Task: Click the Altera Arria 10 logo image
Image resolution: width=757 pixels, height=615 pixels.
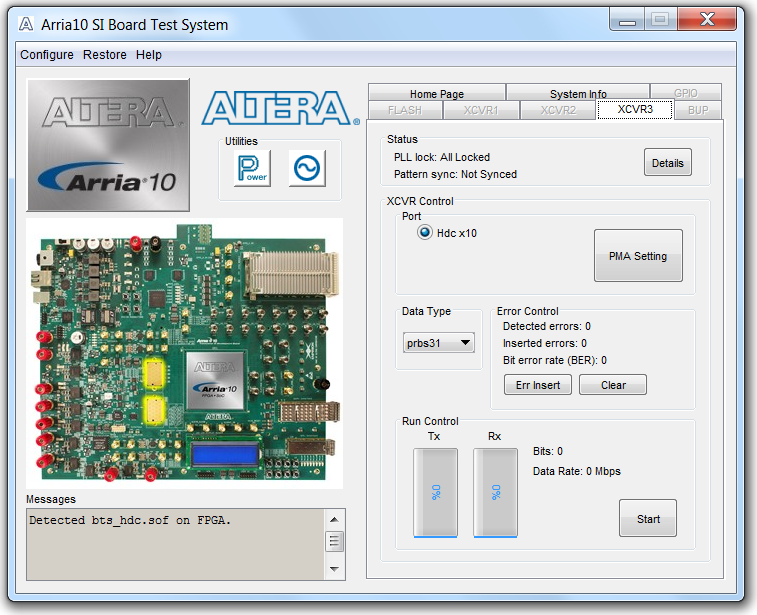Action: click(x=108, y=145)
